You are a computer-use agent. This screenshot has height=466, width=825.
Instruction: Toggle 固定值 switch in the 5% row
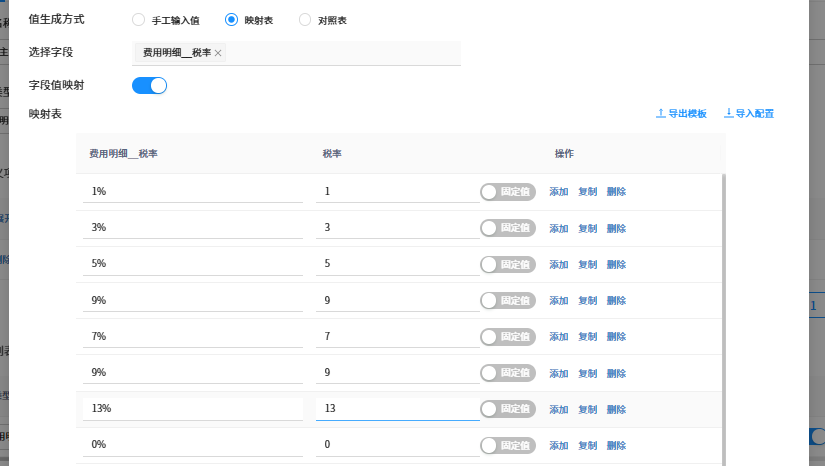[508, 265]
